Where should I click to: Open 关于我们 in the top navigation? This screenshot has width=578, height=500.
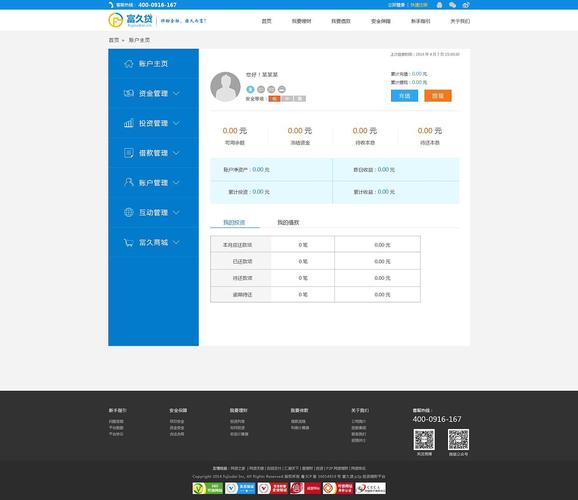point(460,21)
